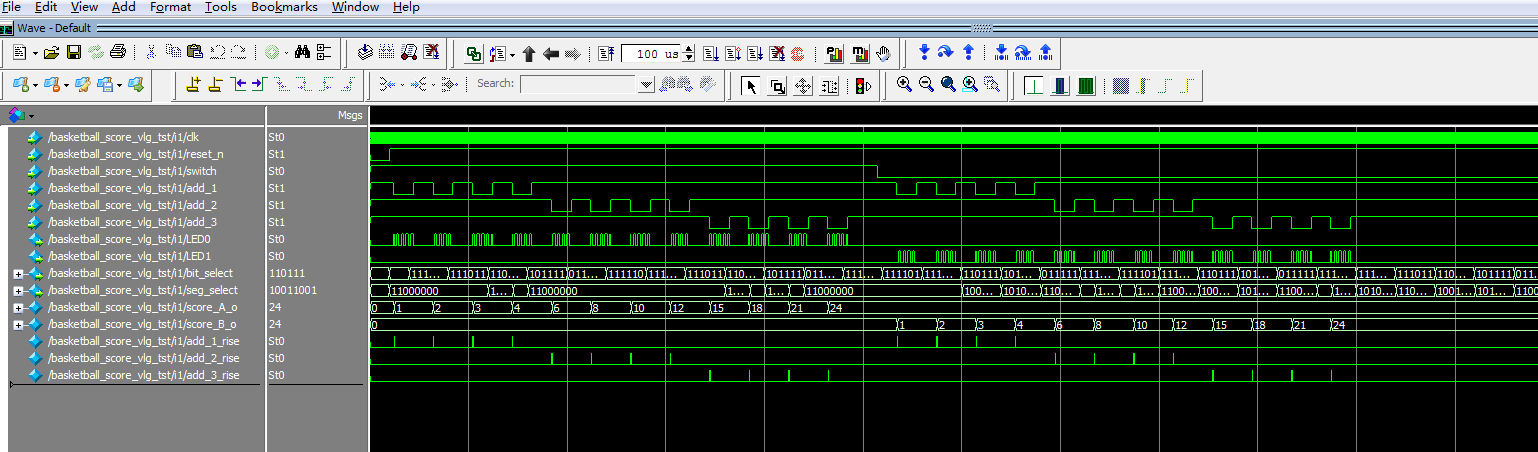Select the solid green waveform icon
This screenshot has height=452, width=1538.
(1086, 86)
